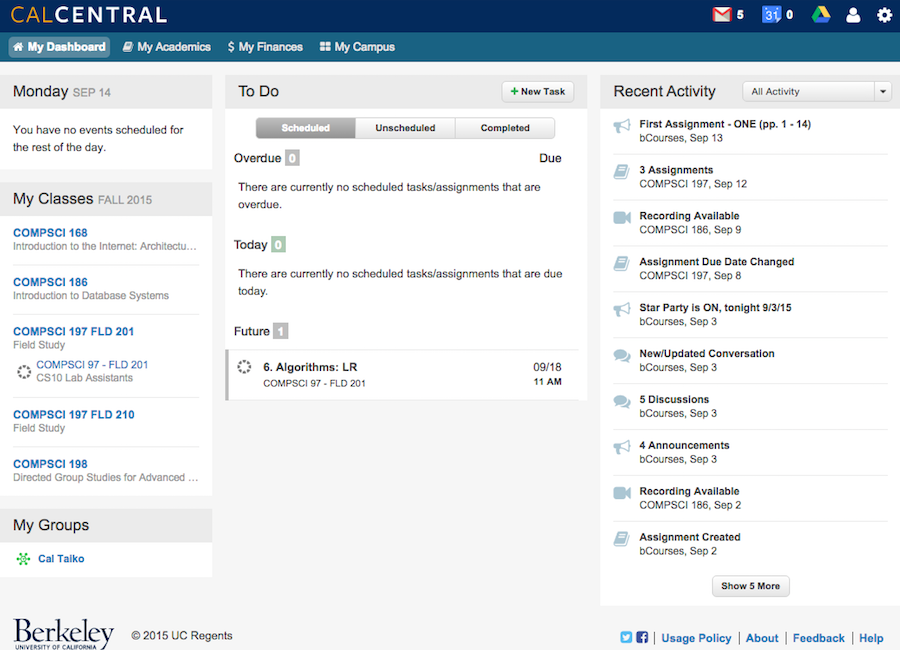
Task: Click the Future count badge
Action: click(x=280, y=331)
